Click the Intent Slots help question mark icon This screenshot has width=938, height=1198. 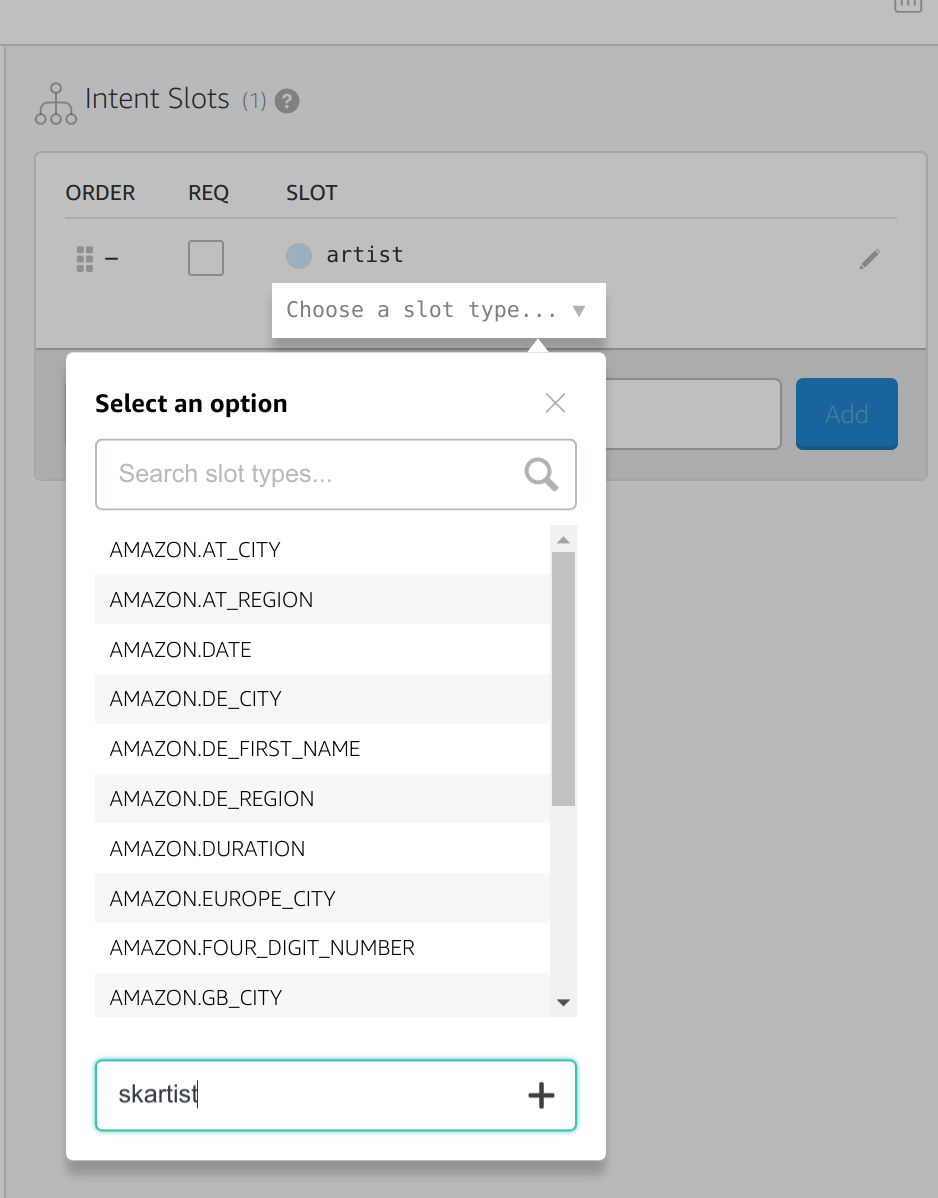tap(287, 101)
